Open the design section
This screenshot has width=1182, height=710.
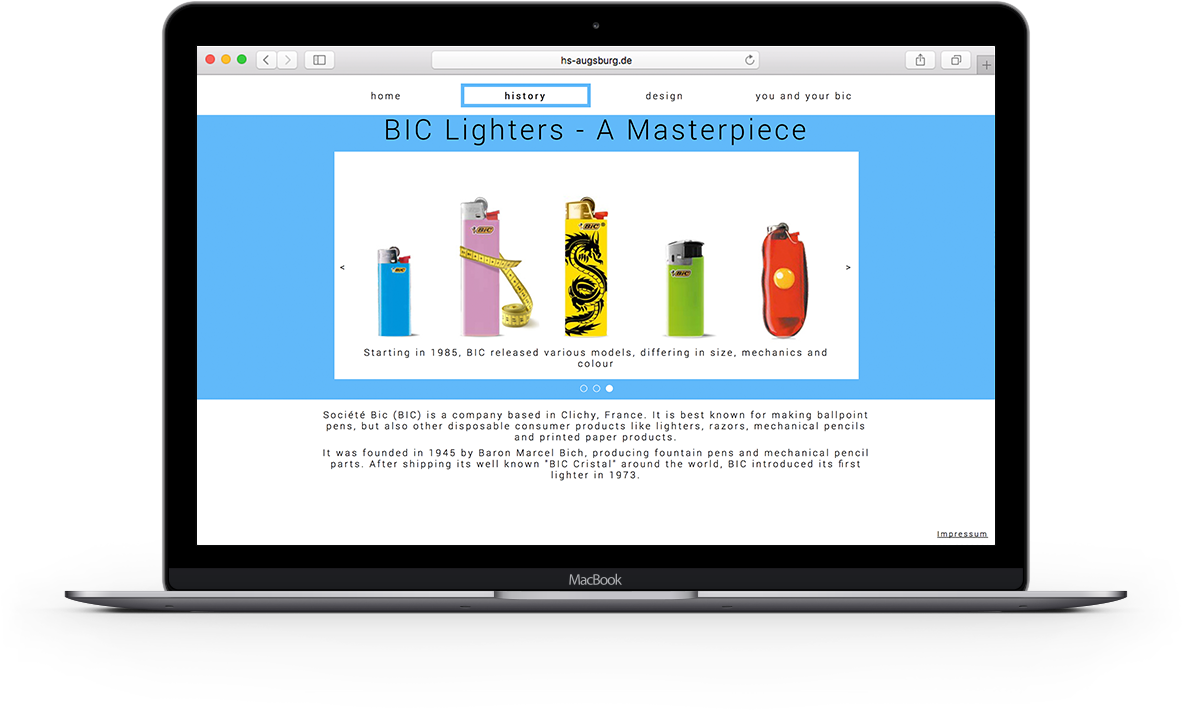664,95
